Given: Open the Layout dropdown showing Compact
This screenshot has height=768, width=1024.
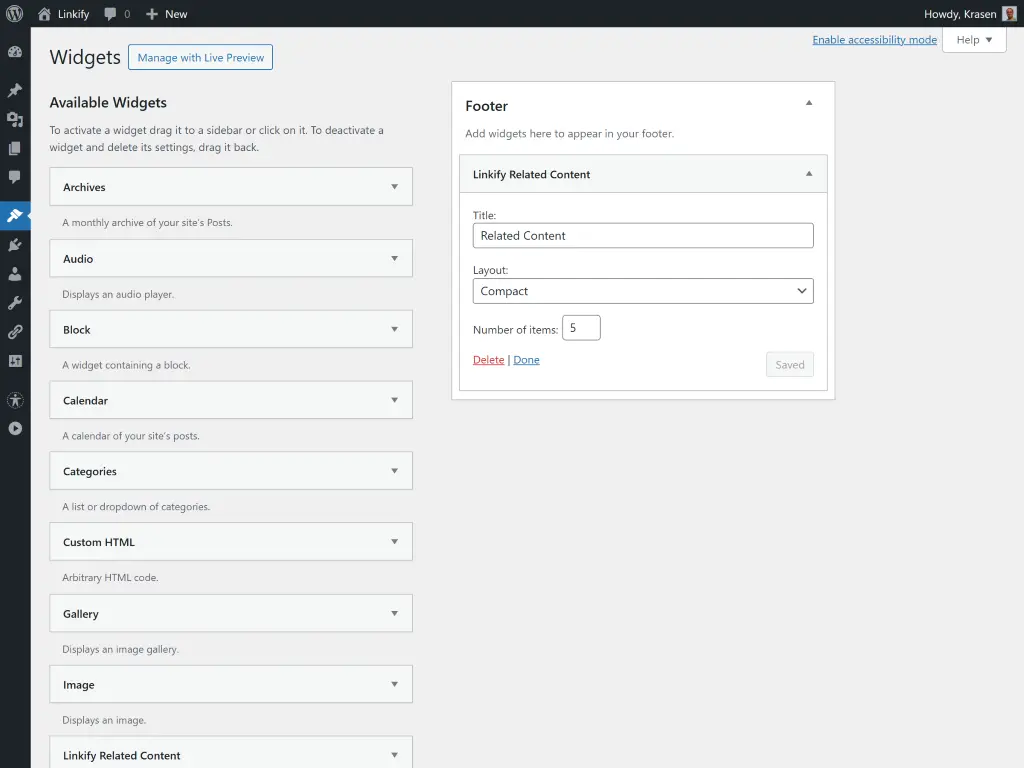Looking at the screenshot, I should coord(642,290).
